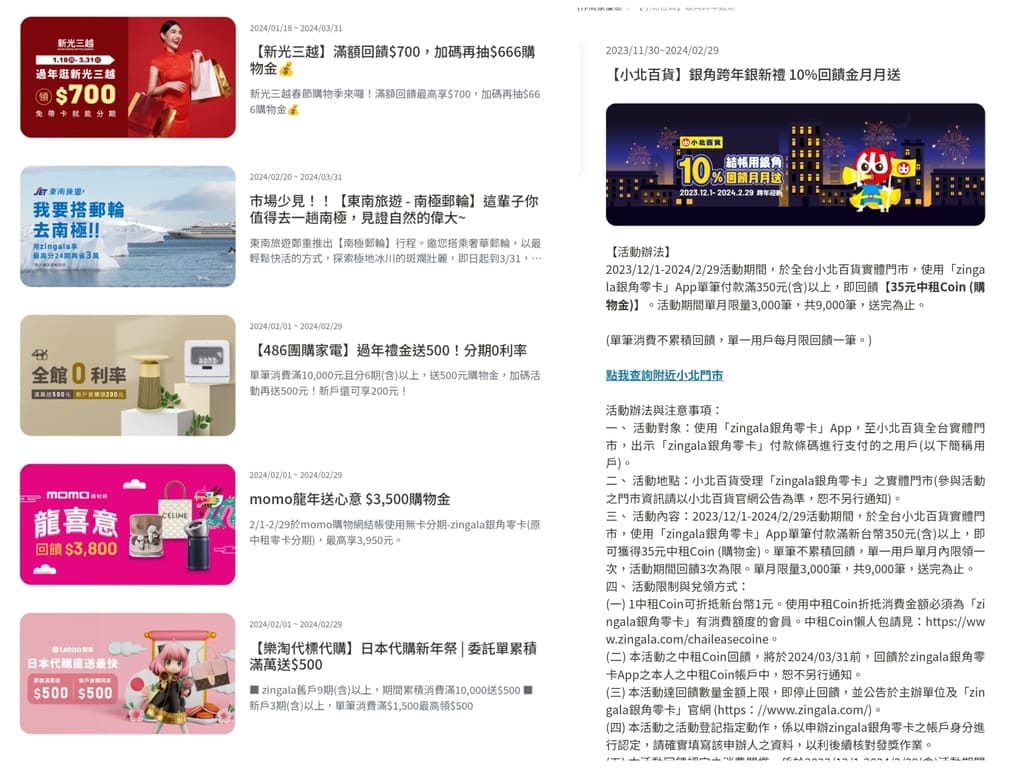Screen dimensions: 1024x768
Task: Click the 四、活動限制與兌領方式 line
Action: pyautogui.click(x=676, y=586)
